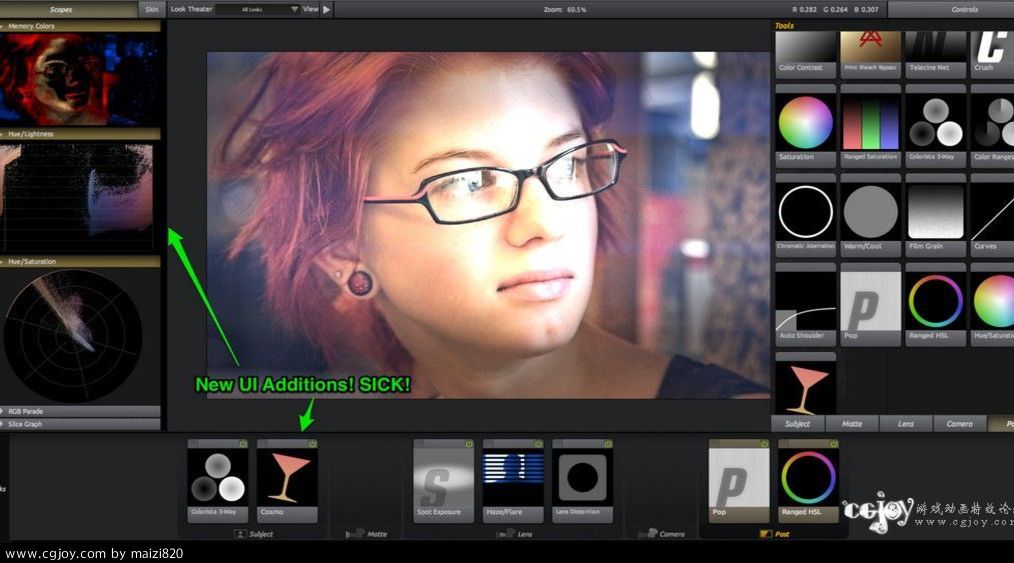Select the Film Grain tool

pyautogui.click(x=936, y=215)
